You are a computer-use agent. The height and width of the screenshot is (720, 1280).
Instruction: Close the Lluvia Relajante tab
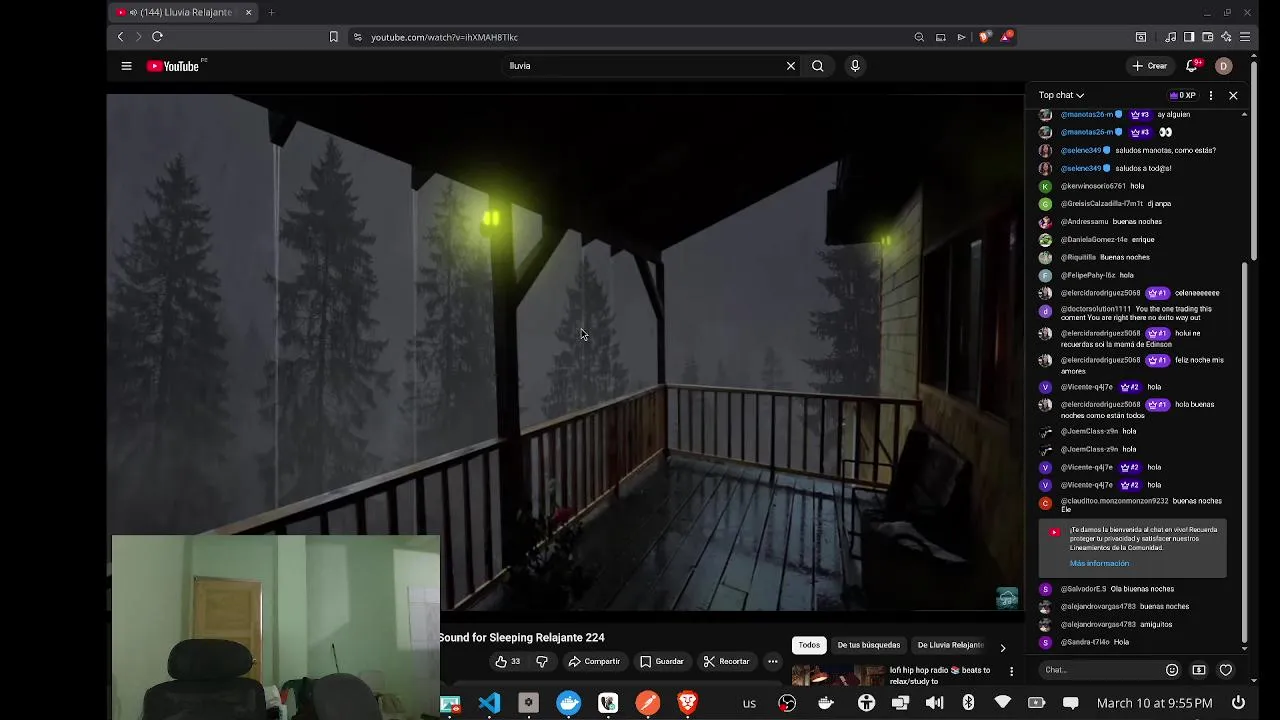point(248,12)
